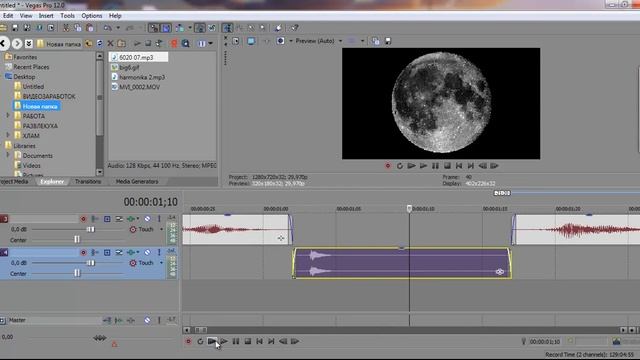This screenshot has height=360, width=640.
Task: Play the video in the preview window
Action: tap(423, 166)
